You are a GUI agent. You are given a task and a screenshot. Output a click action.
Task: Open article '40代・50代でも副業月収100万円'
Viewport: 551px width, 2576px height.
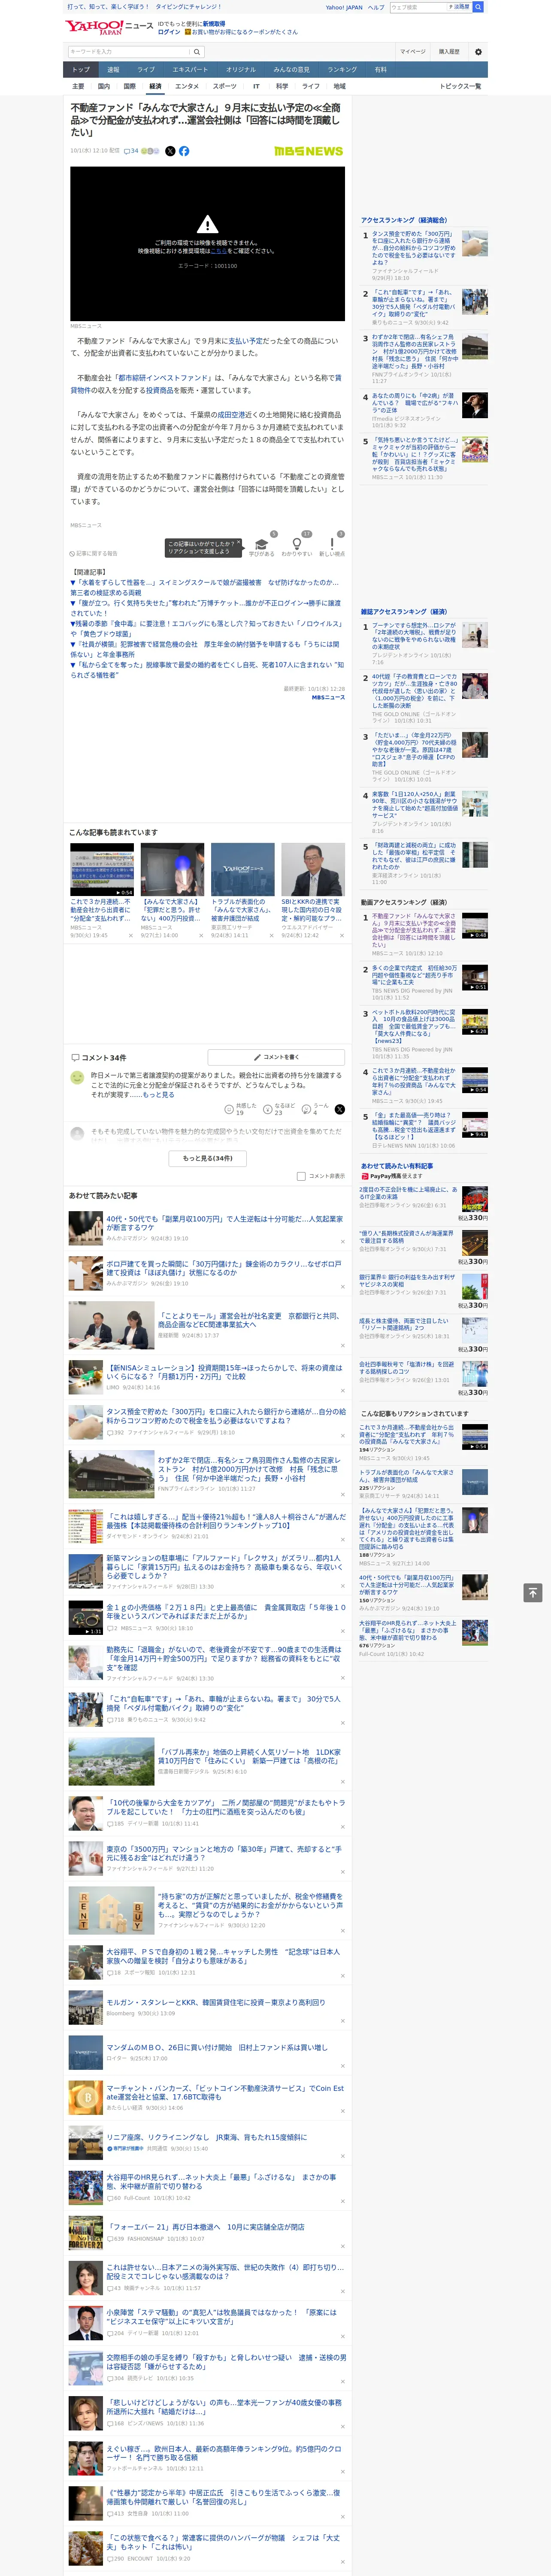(224, 1223)
